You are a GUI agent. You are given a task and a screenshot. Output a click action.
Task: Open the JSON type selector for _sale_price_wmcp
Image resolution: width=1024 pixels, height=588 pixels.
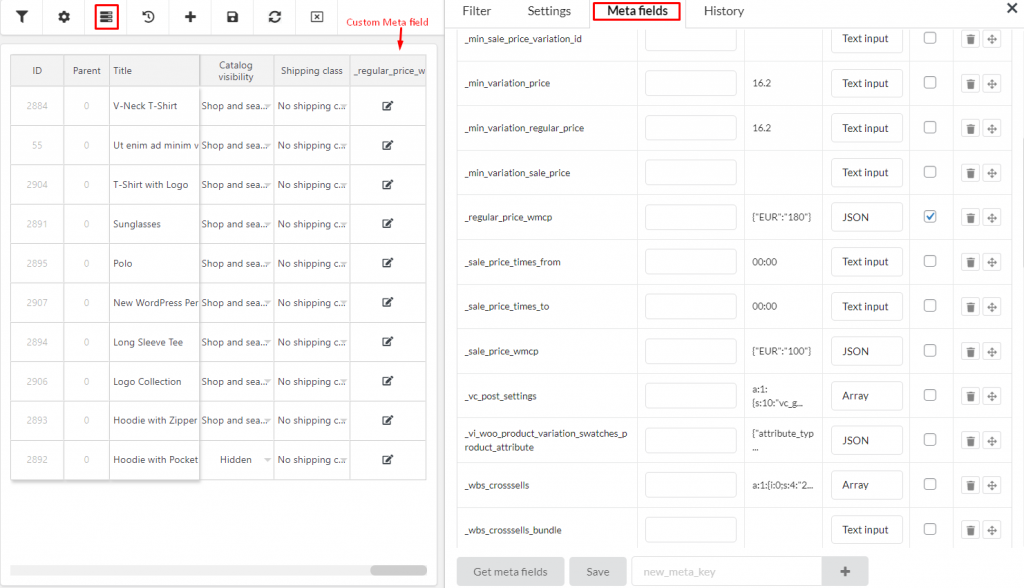pos(866,351)
